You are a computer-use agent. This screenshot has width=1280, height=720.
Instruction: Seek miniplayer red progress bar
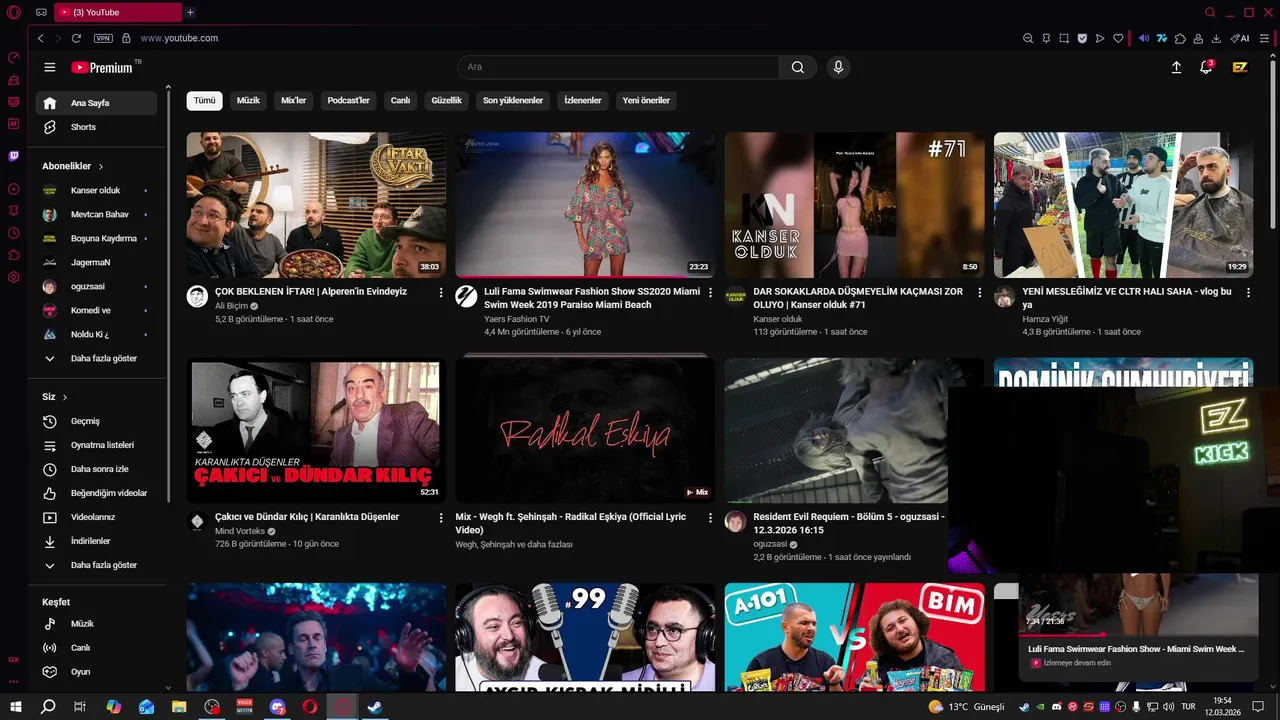pos(1139,634)
